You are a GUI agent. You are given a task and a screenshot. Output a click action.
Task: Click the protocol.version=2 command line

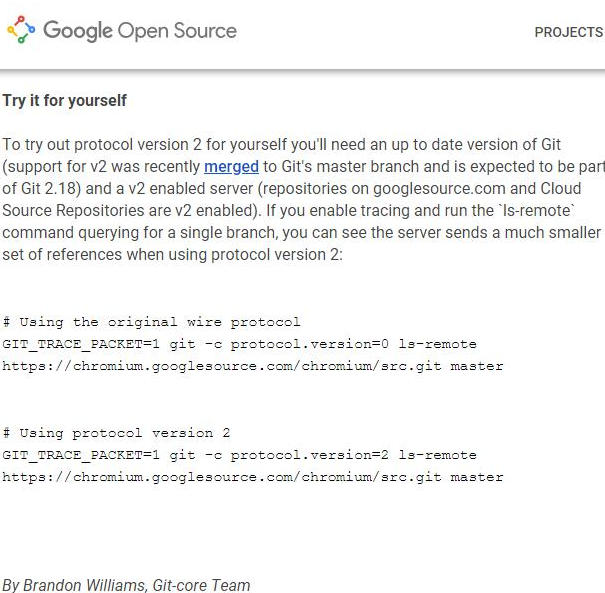tap(239, 455)
